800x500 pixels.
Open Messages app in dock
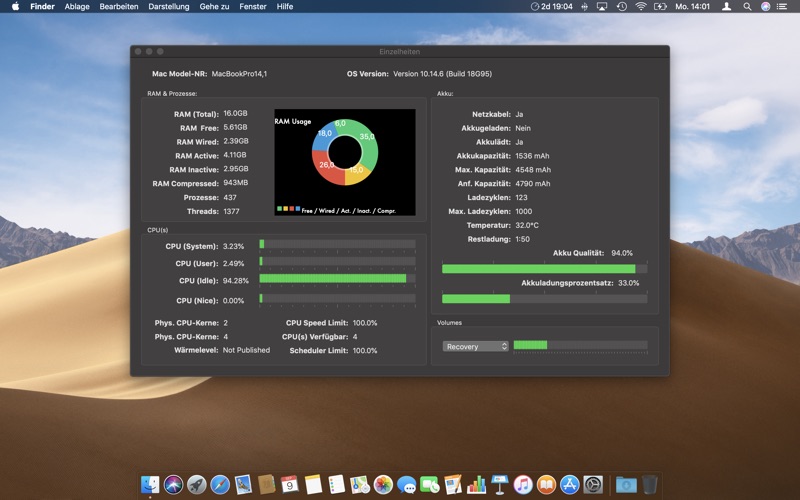407,485
